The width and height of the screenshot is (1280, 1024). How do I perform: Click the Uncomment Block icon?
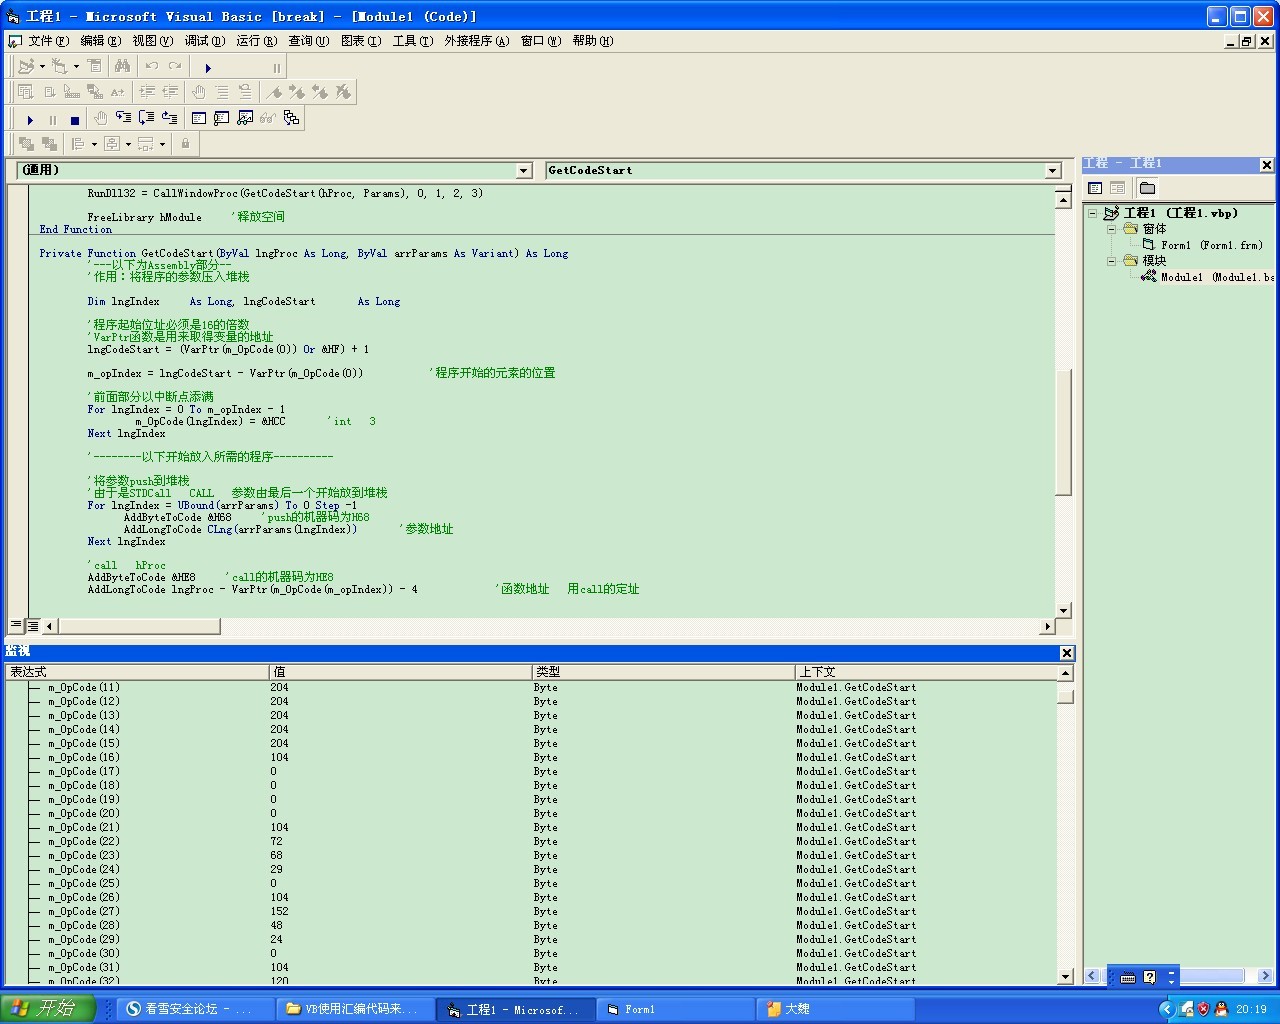pos(245,92)
